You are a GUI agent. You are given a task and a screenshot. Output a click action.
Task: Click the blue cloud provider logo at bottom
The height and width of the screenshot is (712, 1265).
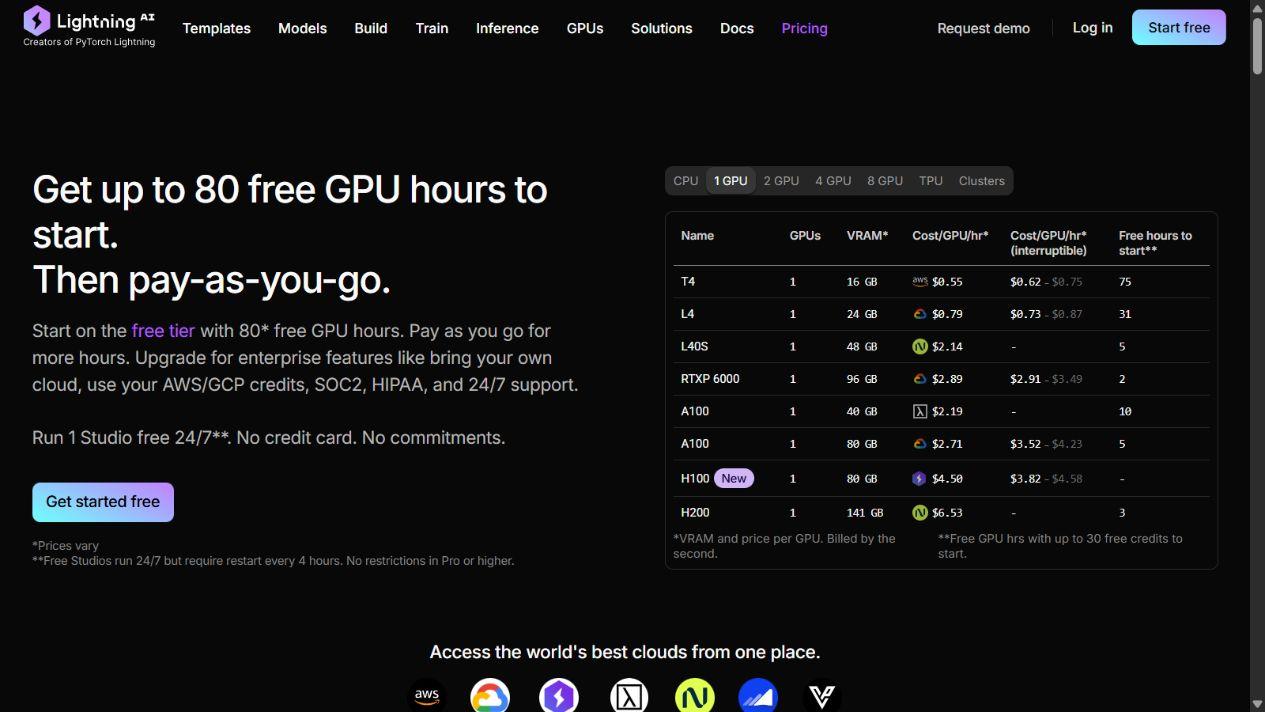coord(758,695)
